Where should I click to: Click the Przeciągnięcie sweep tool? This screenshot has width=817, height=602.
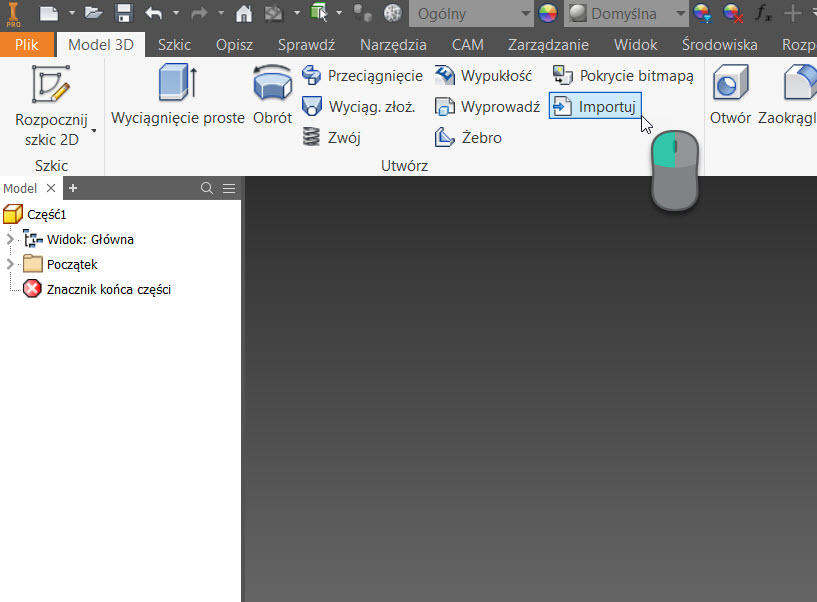click(x=362, y=76)
